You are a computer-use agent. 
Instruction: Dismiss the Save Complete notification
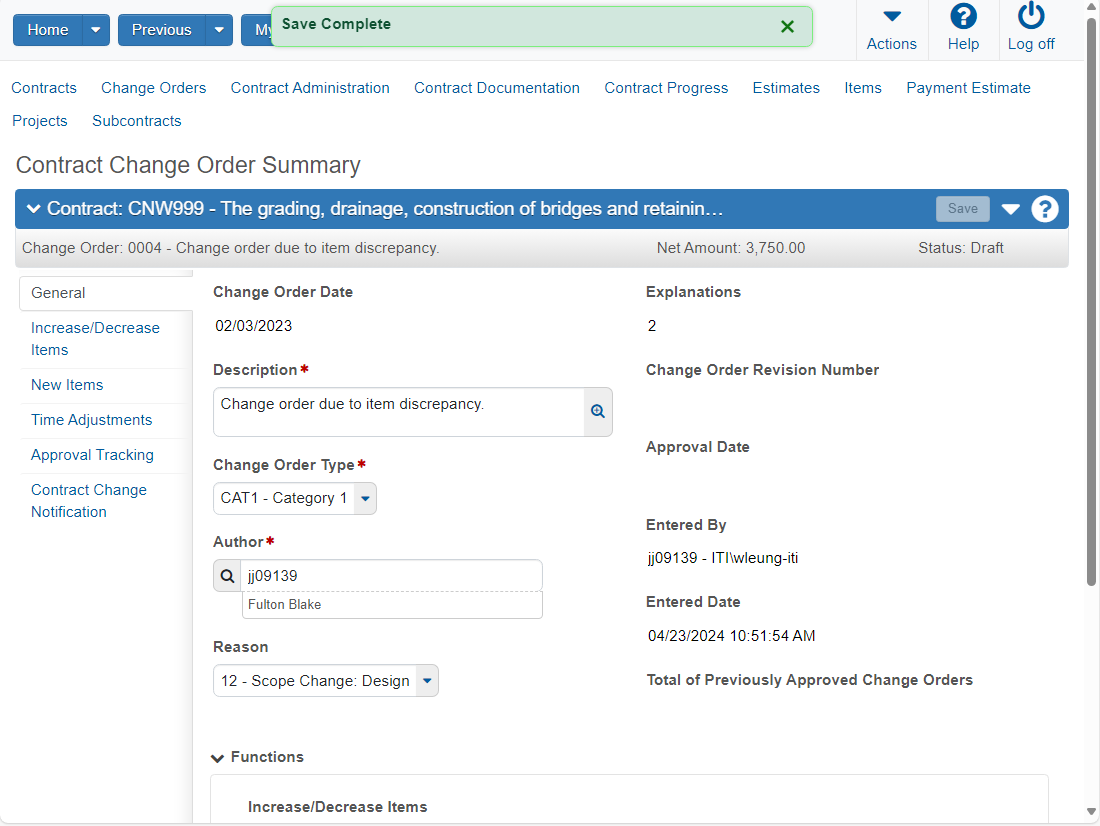click(787, 27)
